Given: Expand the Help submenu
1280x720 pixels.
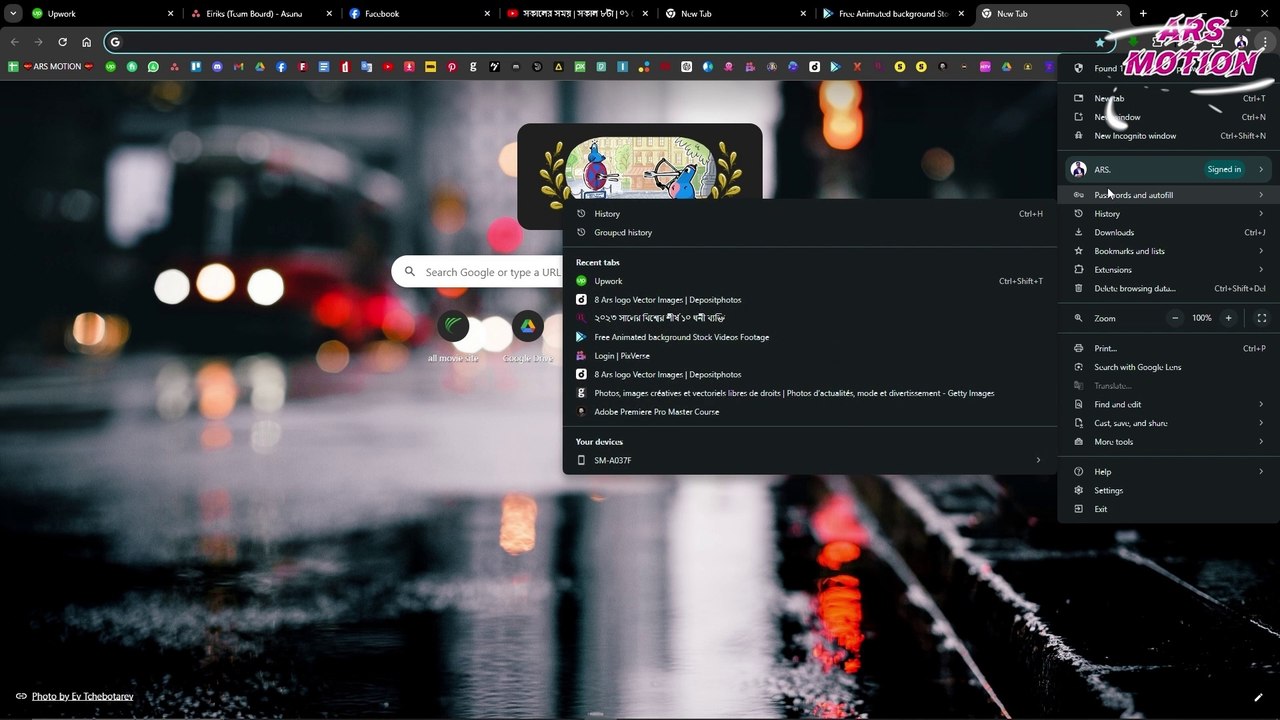Looking at the screenshot, I should [1168, 472].
